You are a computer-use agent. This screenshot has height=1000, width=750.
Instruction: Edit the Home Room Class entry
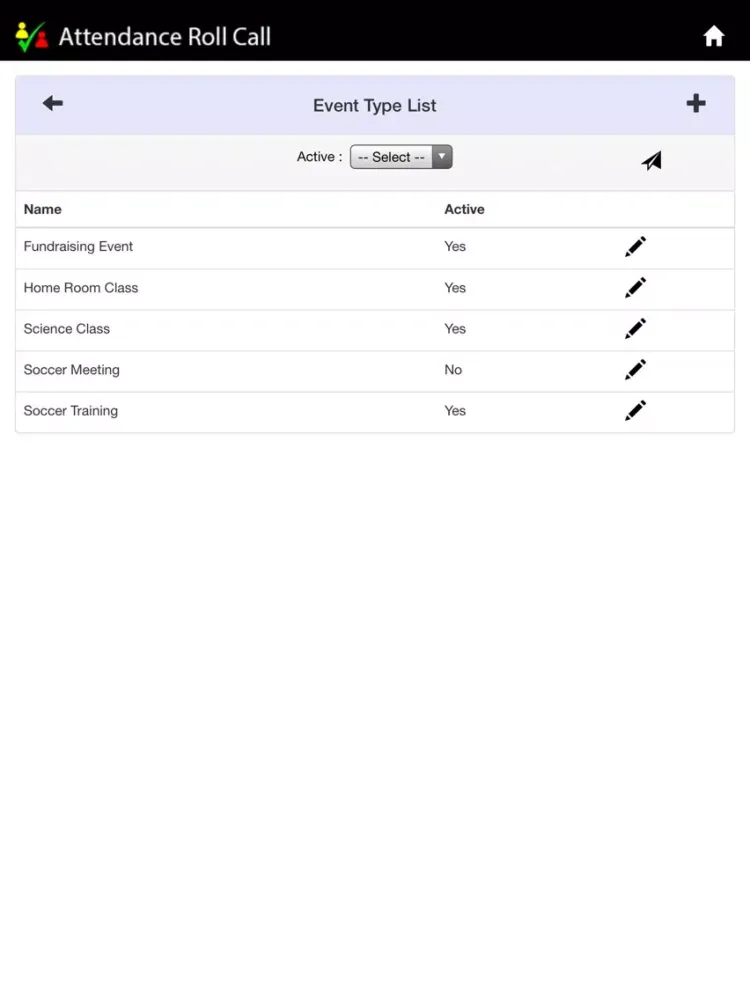(x=635, y=288)
